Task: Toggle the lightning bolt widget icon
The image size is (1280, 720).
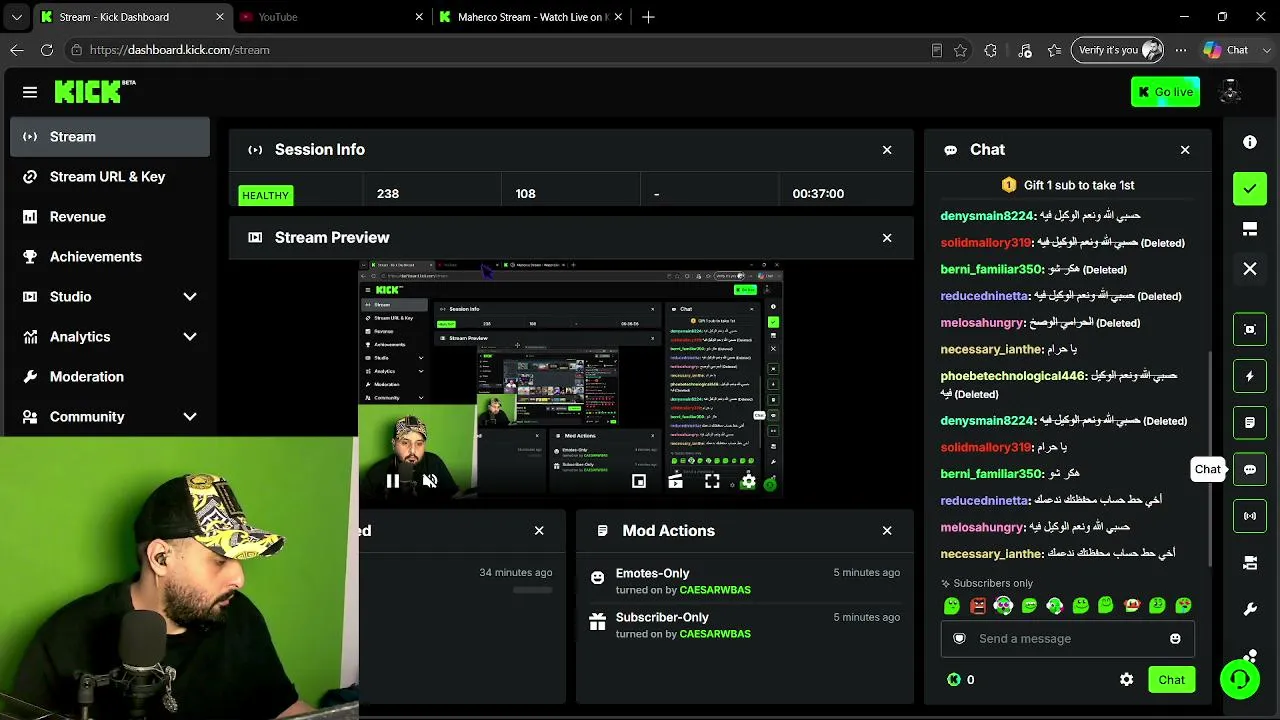Action: (1250, 376)
